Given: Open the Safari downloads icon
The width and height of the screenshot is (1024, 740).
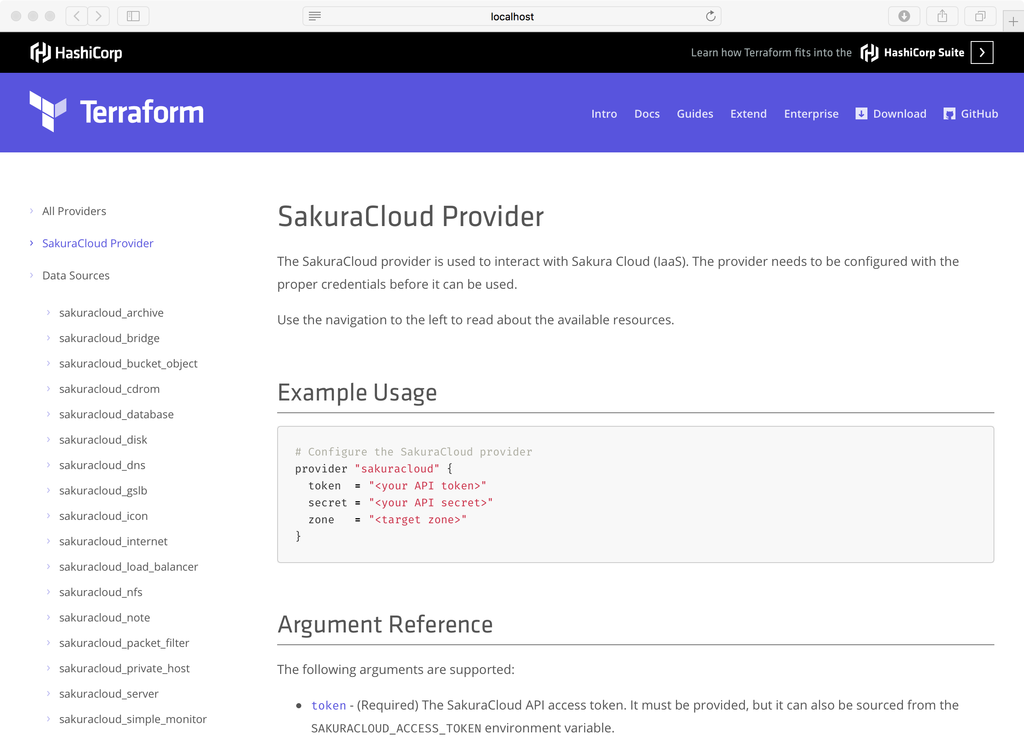Looking at the screenshot, I should (x=904, y=16).
